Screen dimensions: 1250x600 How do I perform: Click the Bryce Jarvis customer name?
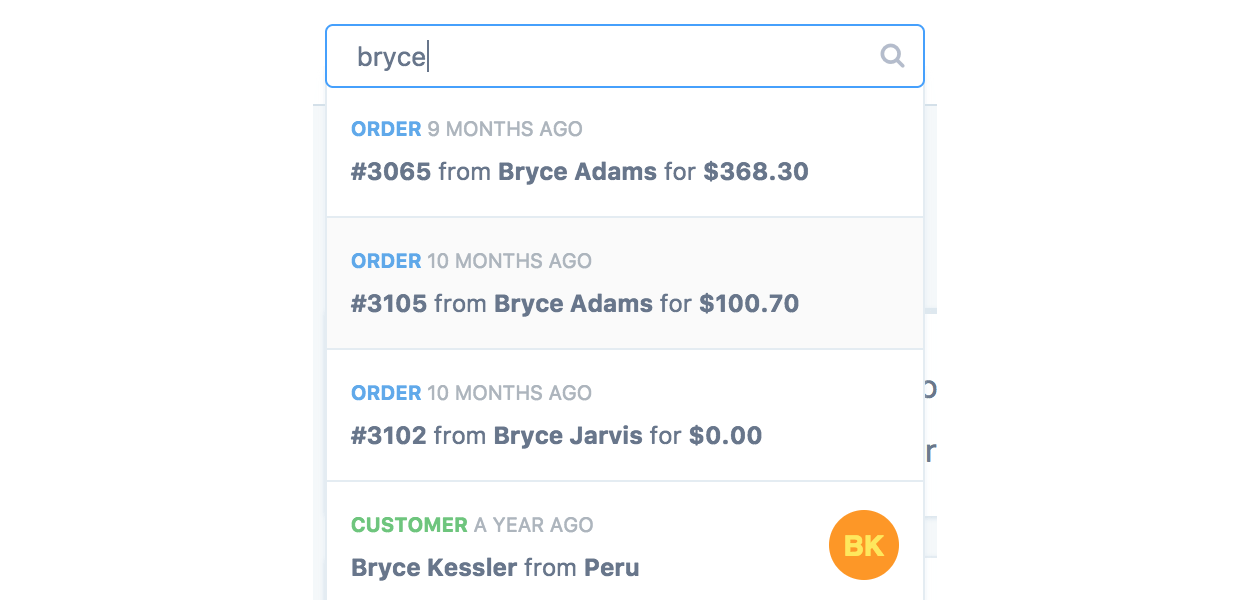coord(568,436)
